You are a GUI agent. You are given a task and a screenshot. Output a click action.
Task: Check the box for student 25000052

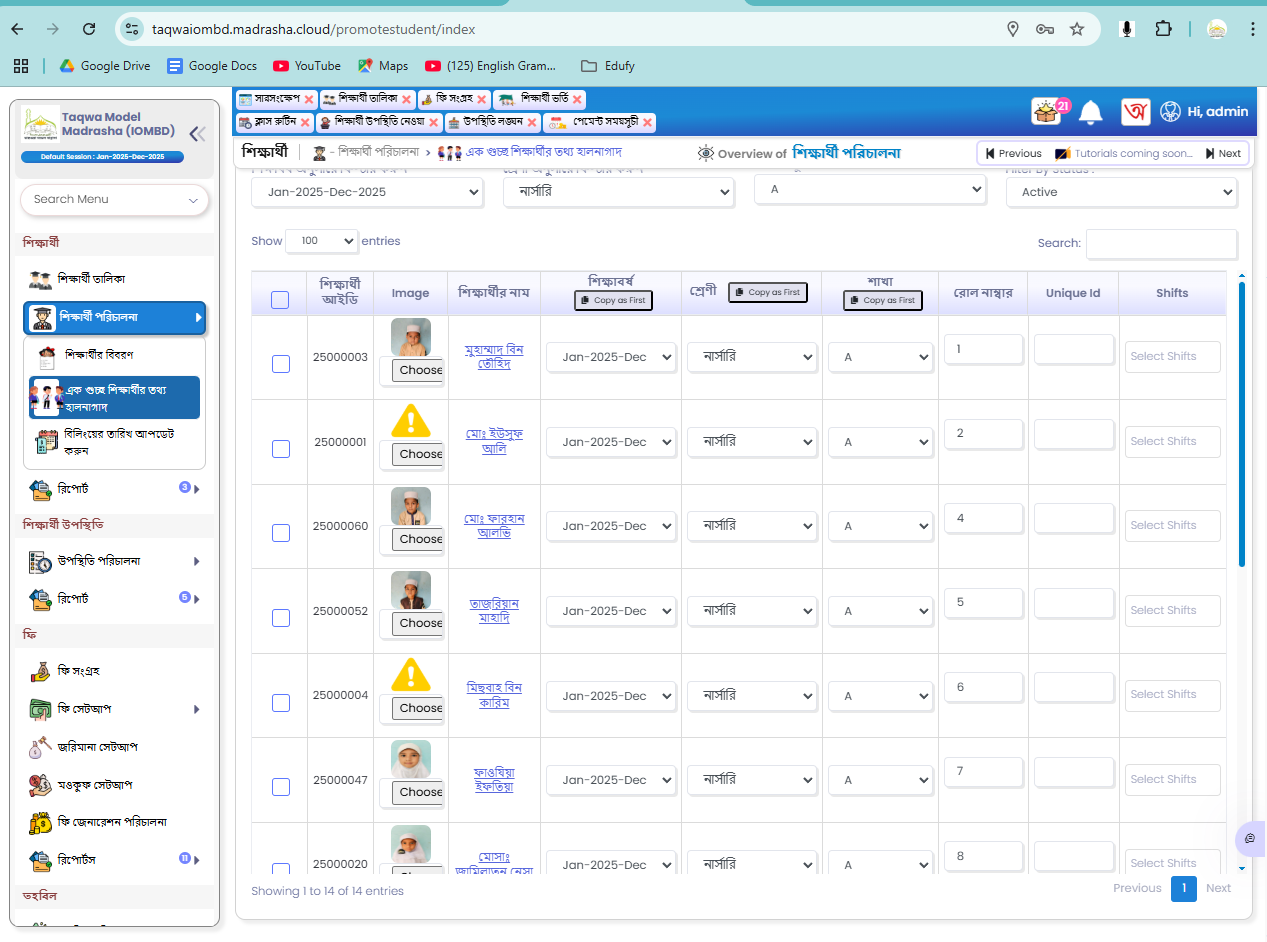click(281, 618)
